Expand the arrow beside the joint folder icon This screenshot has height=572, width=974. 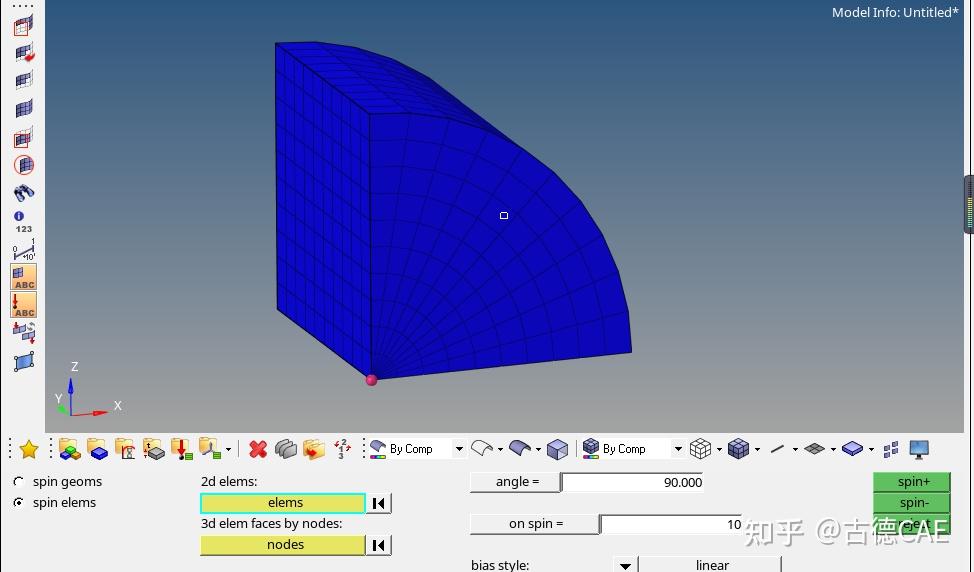[x=229, y=450]
